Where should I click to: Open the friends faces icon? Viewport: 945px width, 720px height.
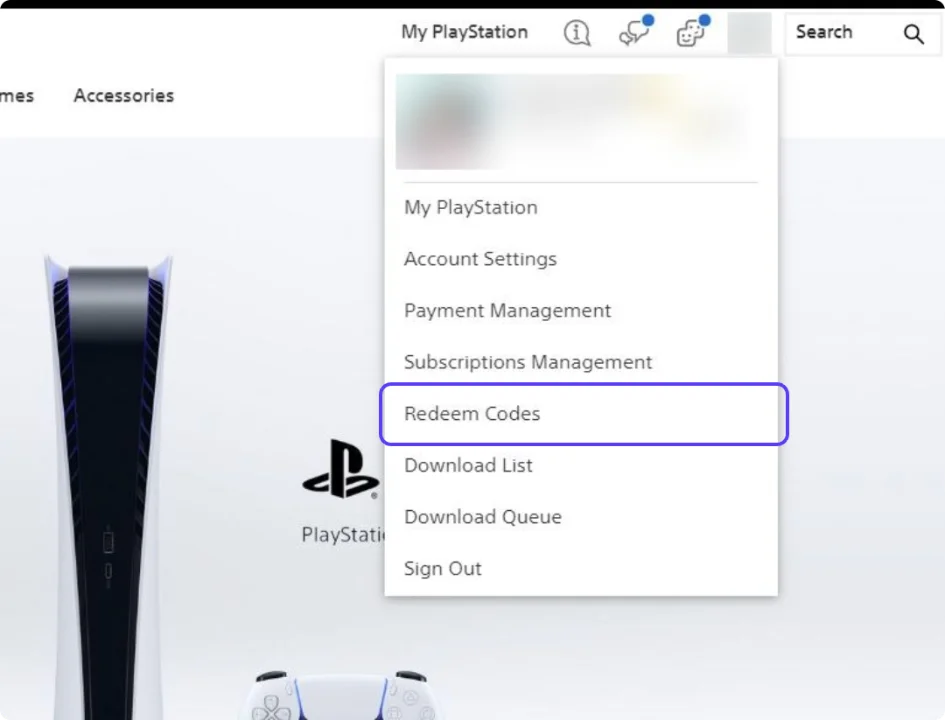(692, 31)
